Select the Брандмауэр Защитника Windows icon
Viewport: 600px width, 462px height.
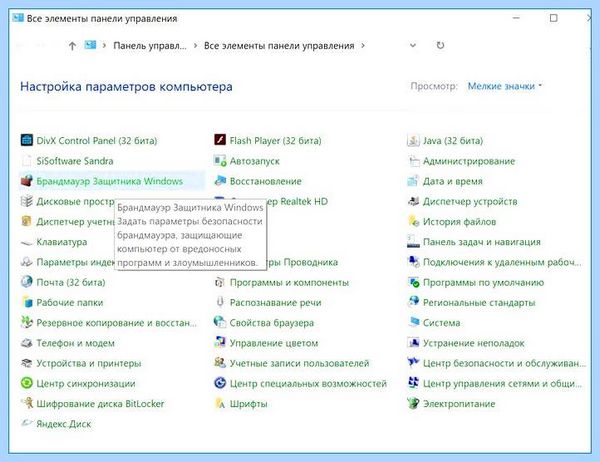click(27, 181)
